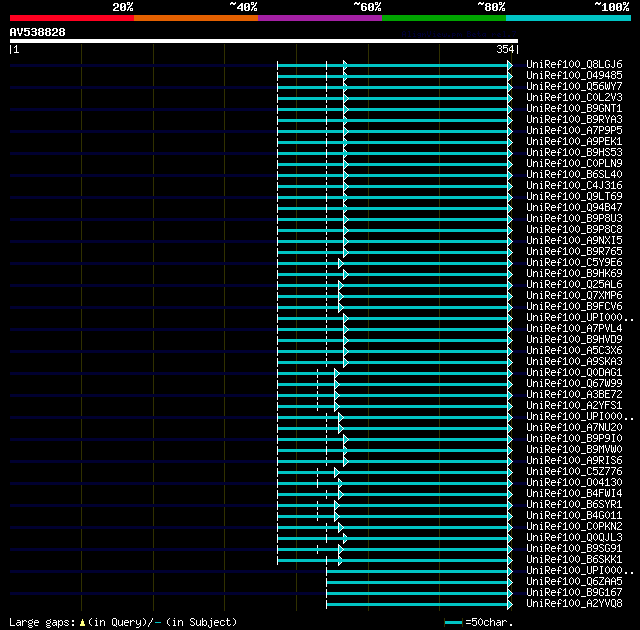The height and width of the screenshot is (630, 640).
Task: Select the UniRef100_B6SL40 label
Action: tap(574, 174)
